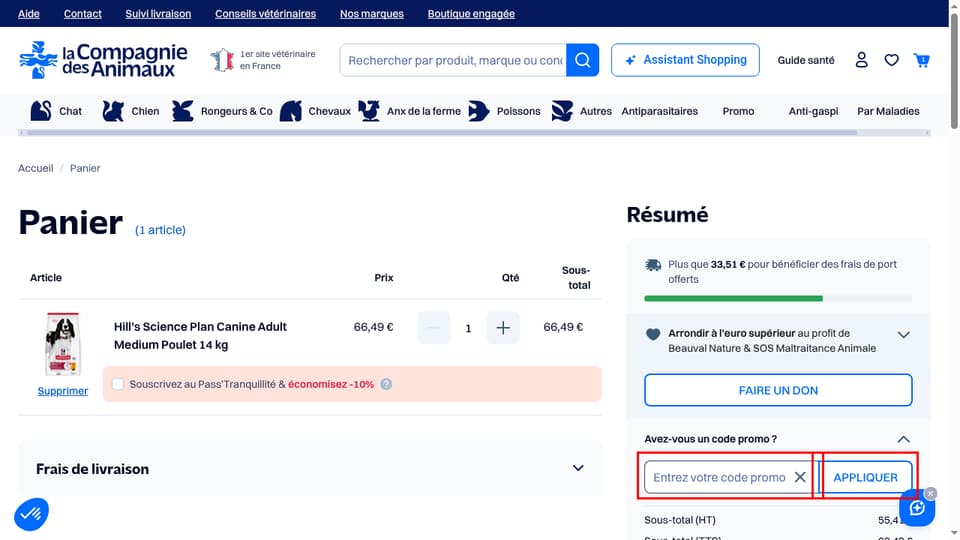Image resolution: width=960 pixels, height=540 pixels.
Task: Click the free shipping green progress bar
Action: coord(733,298)
